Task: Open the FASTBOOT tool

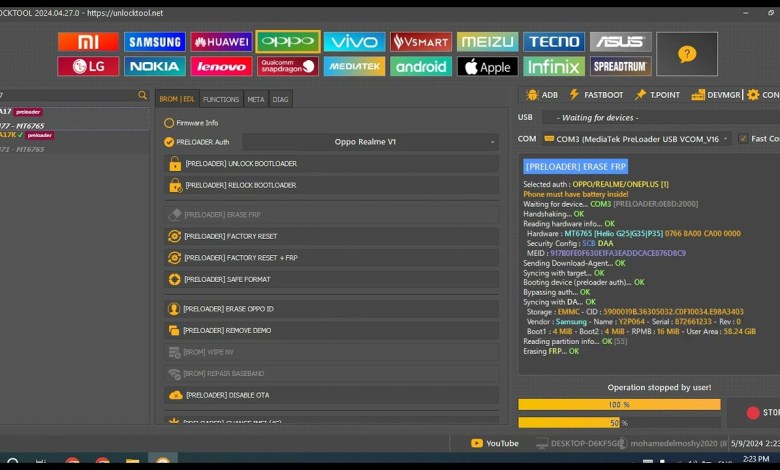Action: pyautogui.click(x=596, y=94)
